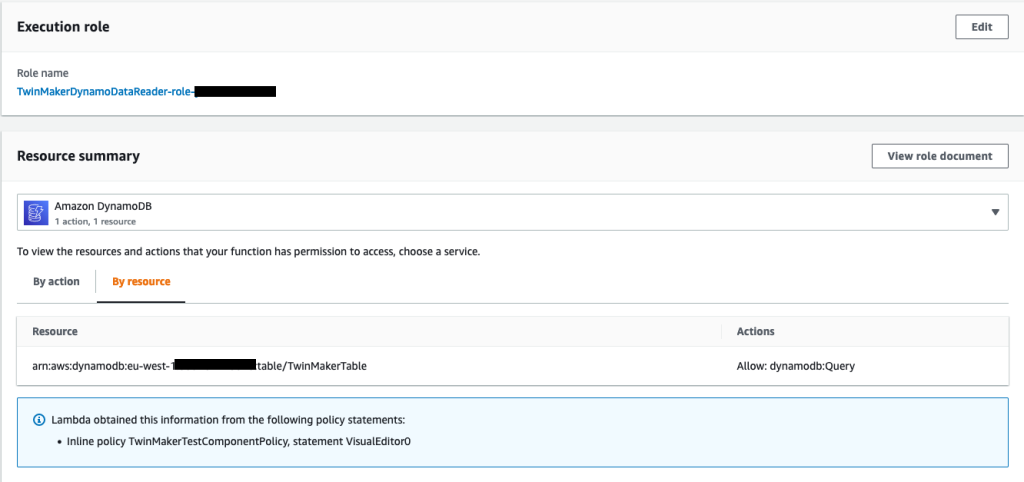Click the Resource summary heading
1024x482 pixels.
tap(78, 156)
